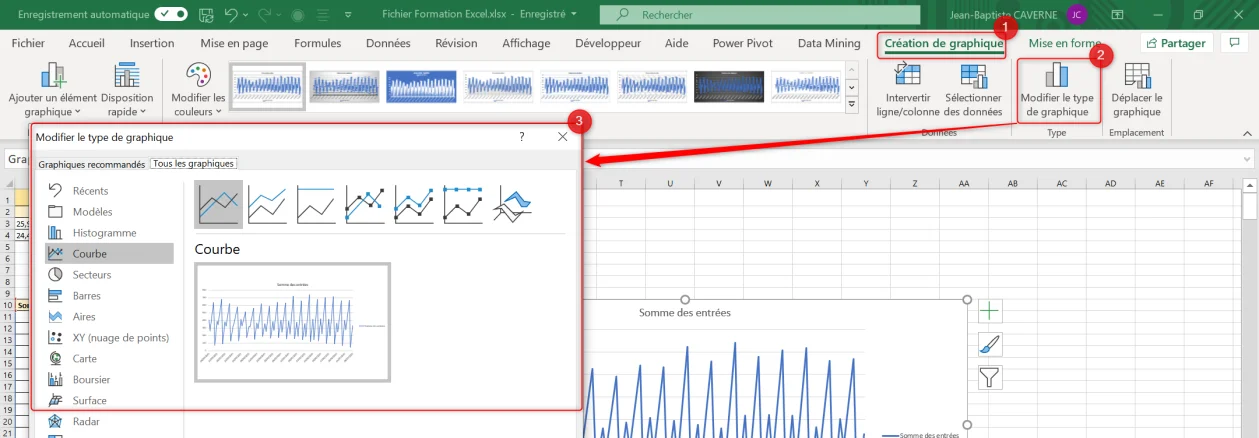Viewport: 1259px width, 438px height.
Task: Switch to Graphiques recommandés tab in dialog
Action: coord(91,164)
